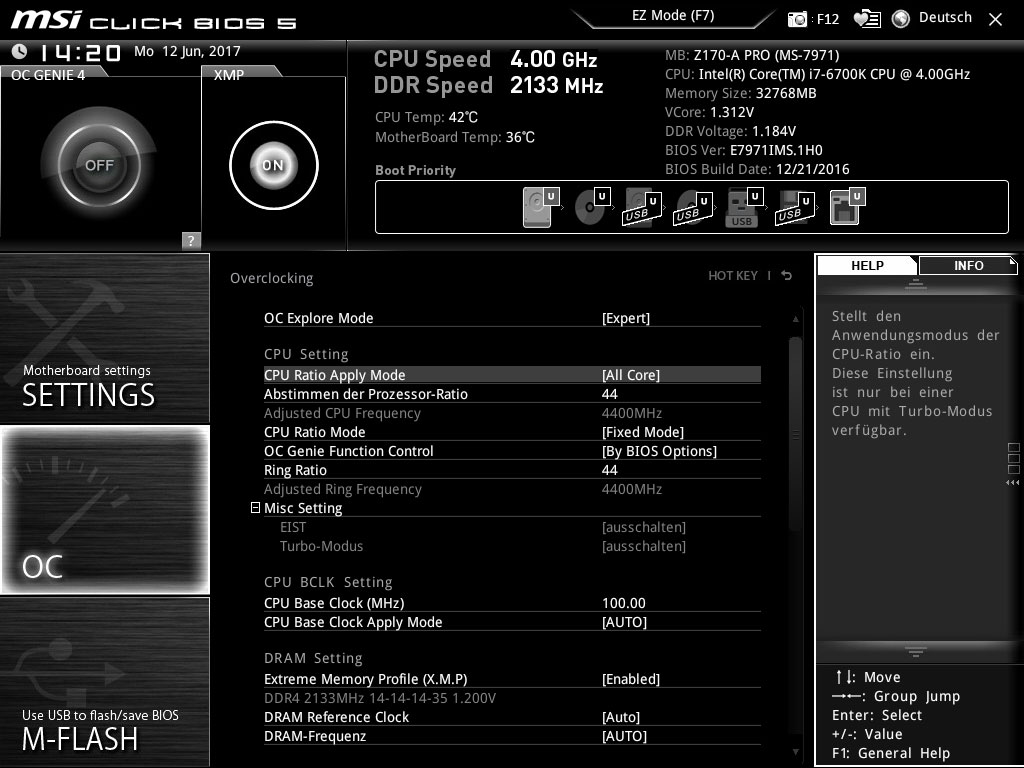This screenshot has width=1024, height=768.
Task: Select DDR4 2133MHz 14-14-14-35 profile line
Action: tap(380, 697)
